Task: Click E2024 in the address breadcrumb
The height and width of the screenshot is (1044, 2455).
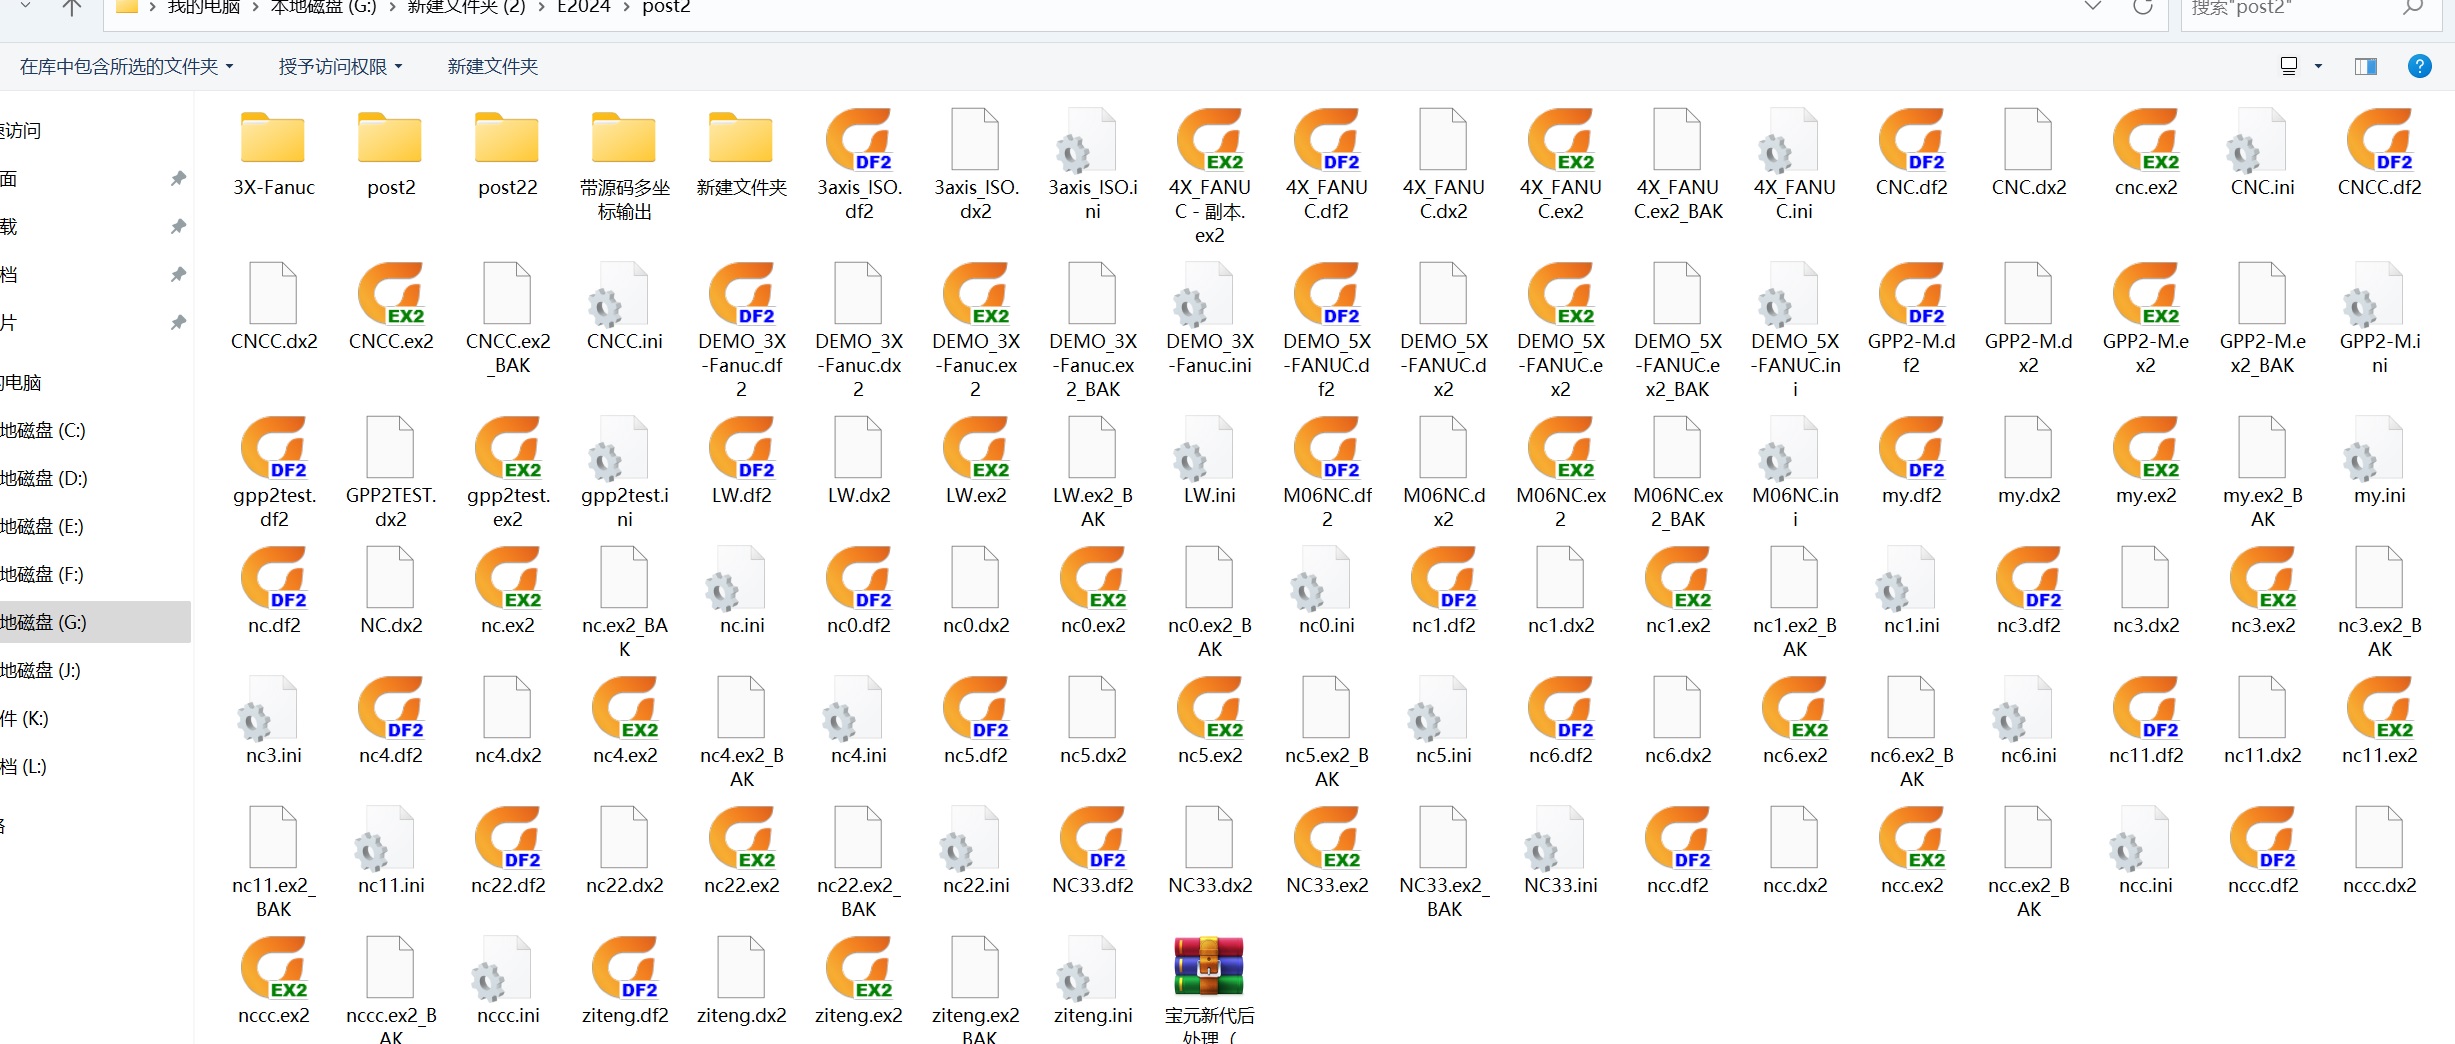Action: (583, 7)
